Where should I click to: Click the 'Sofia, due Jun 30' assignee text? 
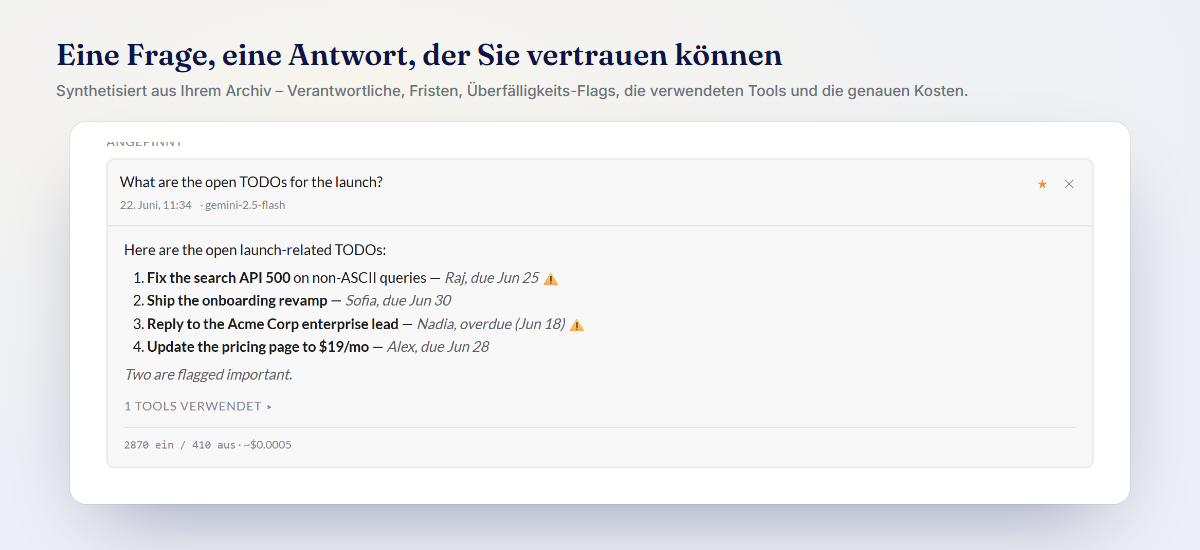398,300
